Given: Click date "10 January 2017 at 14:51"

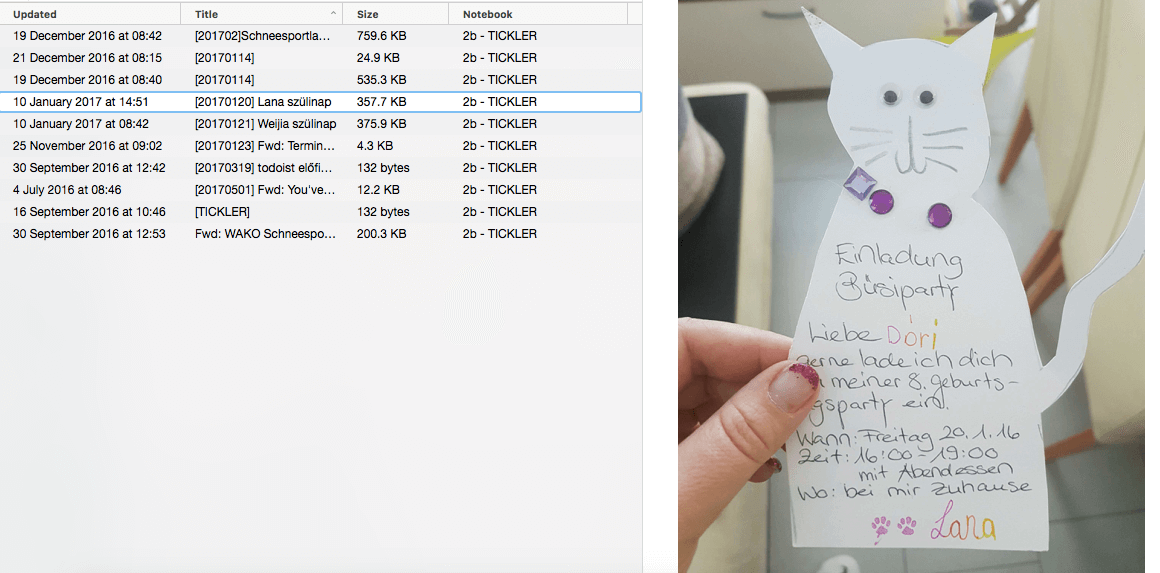Looking at the screenshot, I should (x=81, y=102).
